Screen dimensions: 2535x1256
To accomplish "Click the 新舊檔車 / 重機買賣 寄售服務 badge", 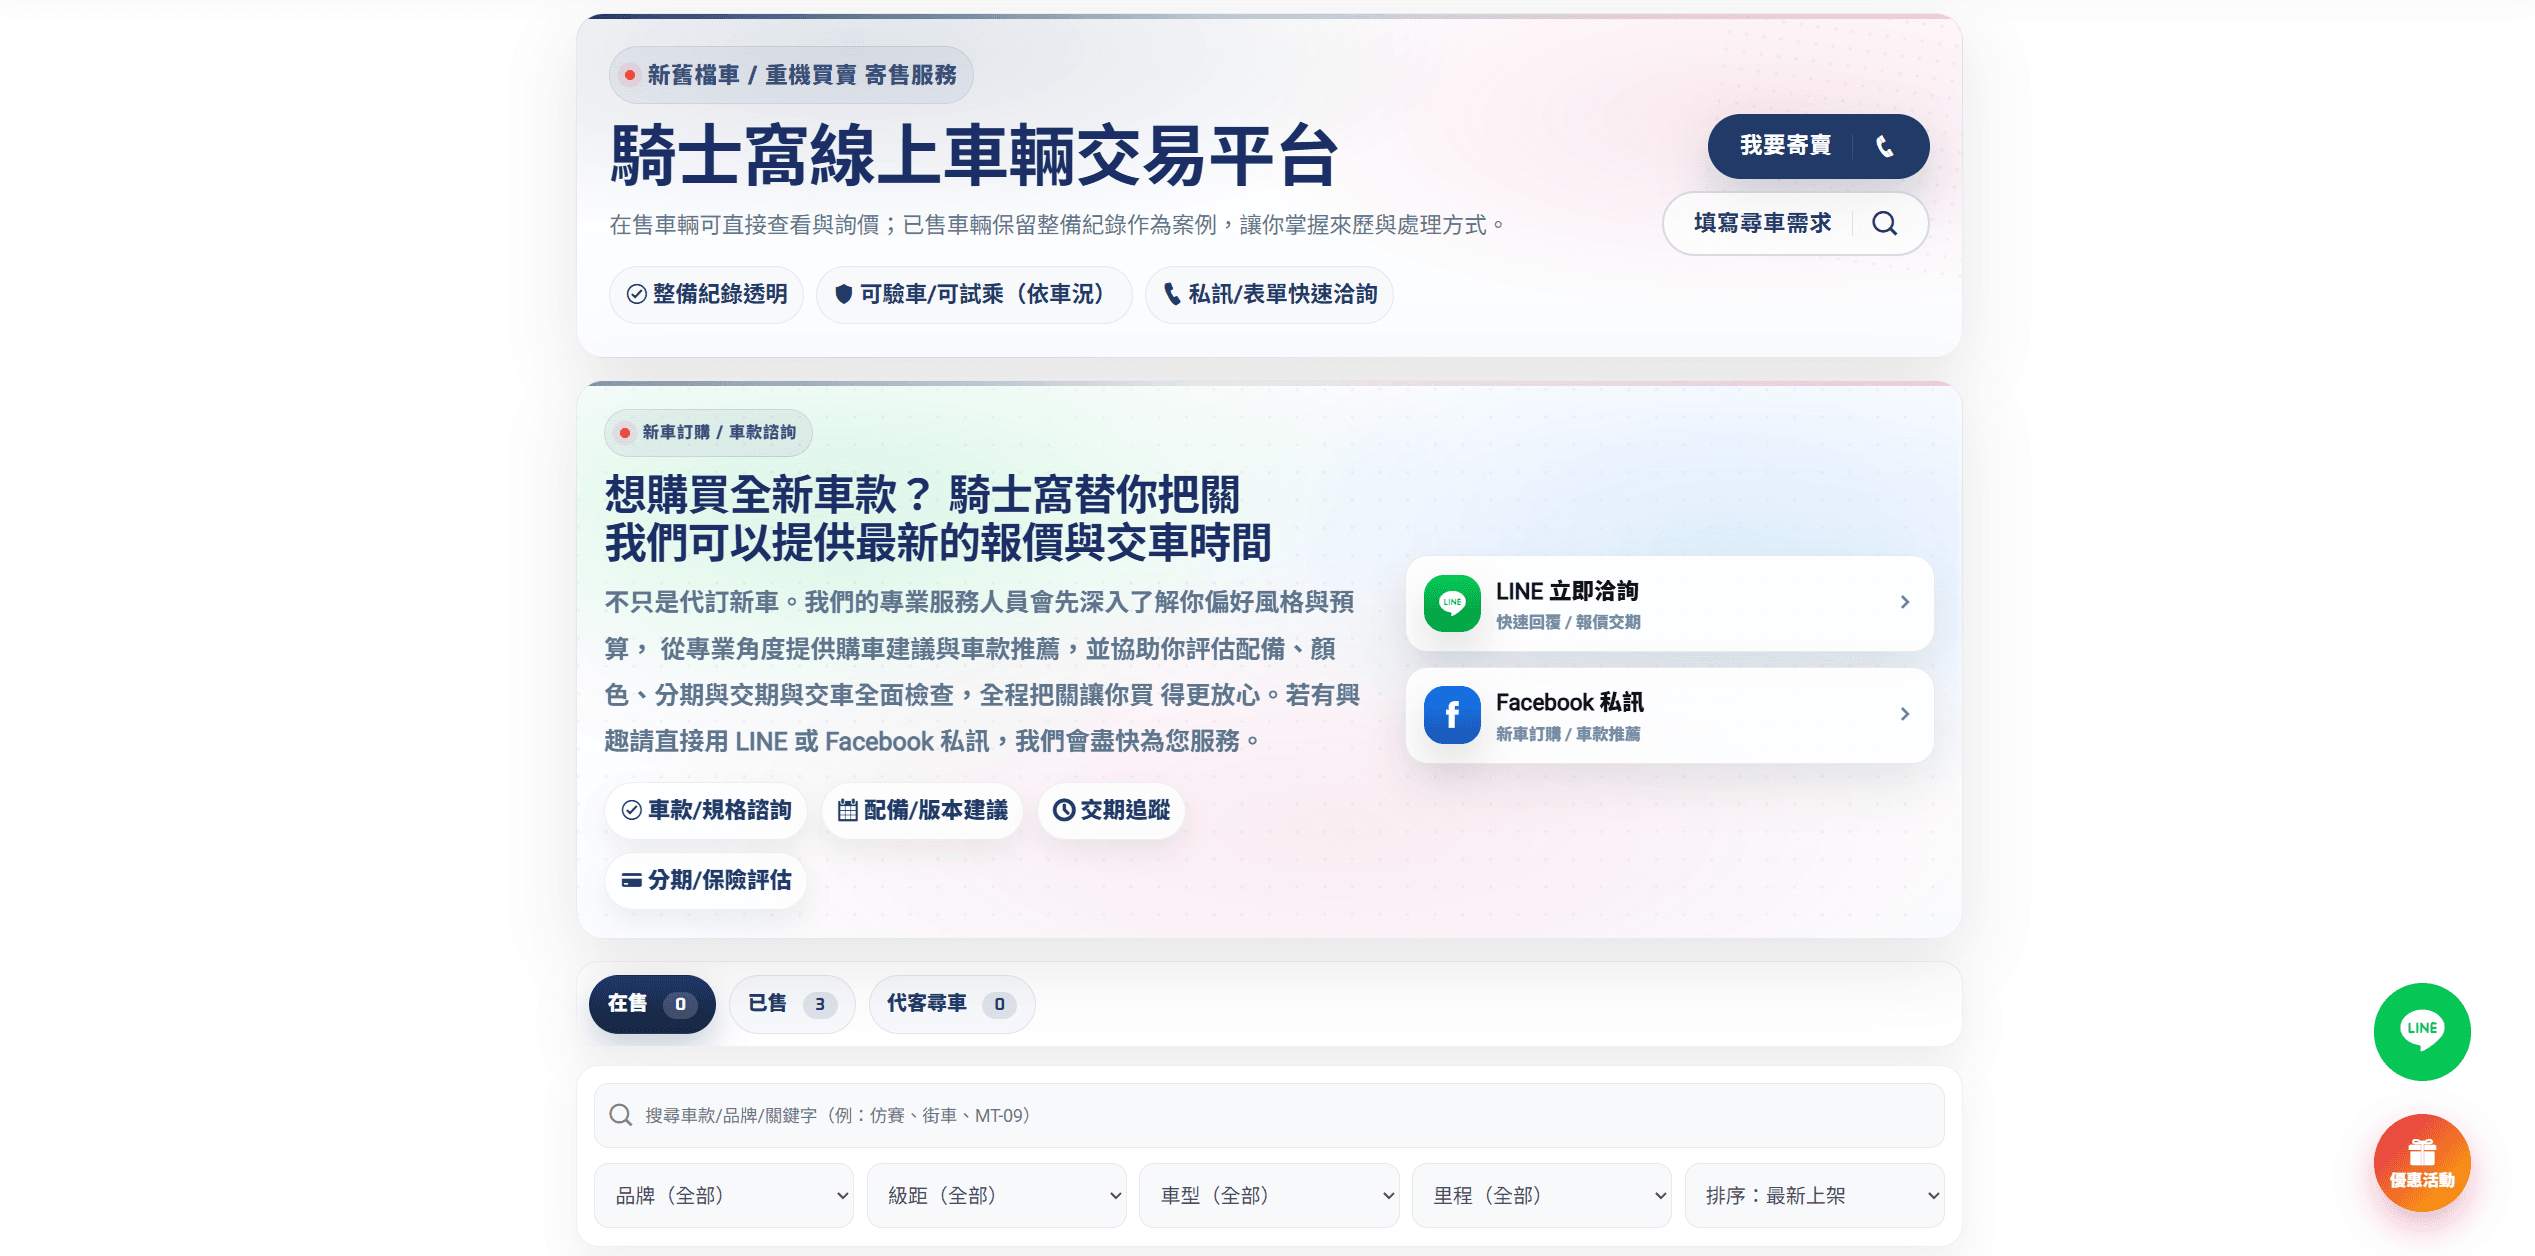I will coord(791,75).
